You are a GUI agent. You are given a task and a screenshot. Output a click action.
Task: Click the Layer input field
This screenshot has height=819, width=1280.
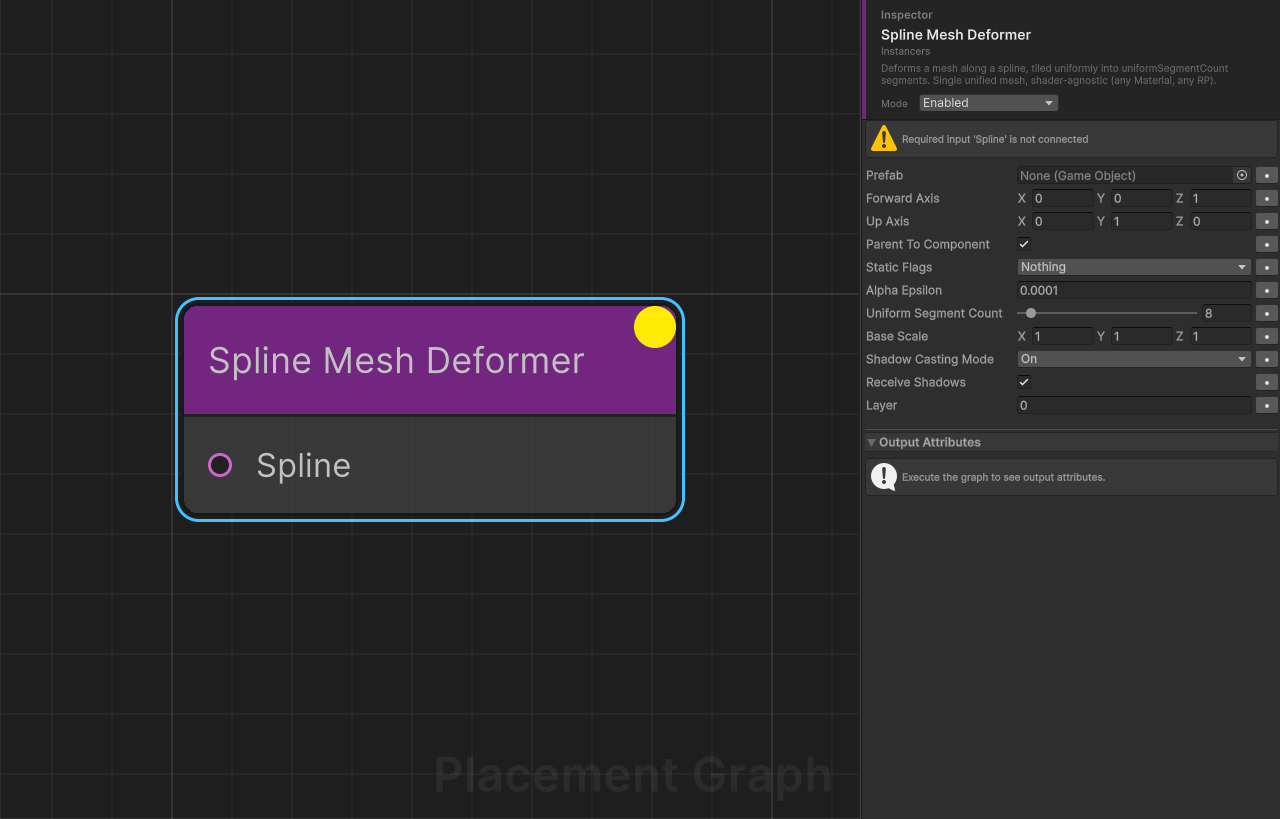click(1134, 405)
